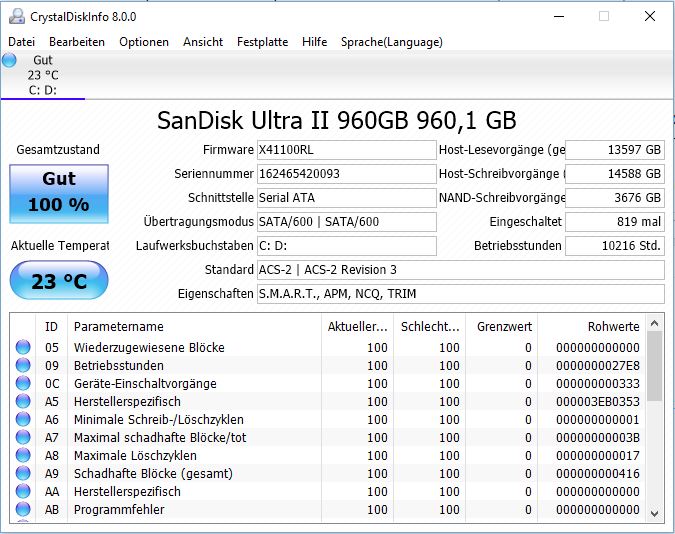Select the Schadhafte Blöcke (gesamt) row
This screenshot has height=534, width=675.
tap(328, 474)
